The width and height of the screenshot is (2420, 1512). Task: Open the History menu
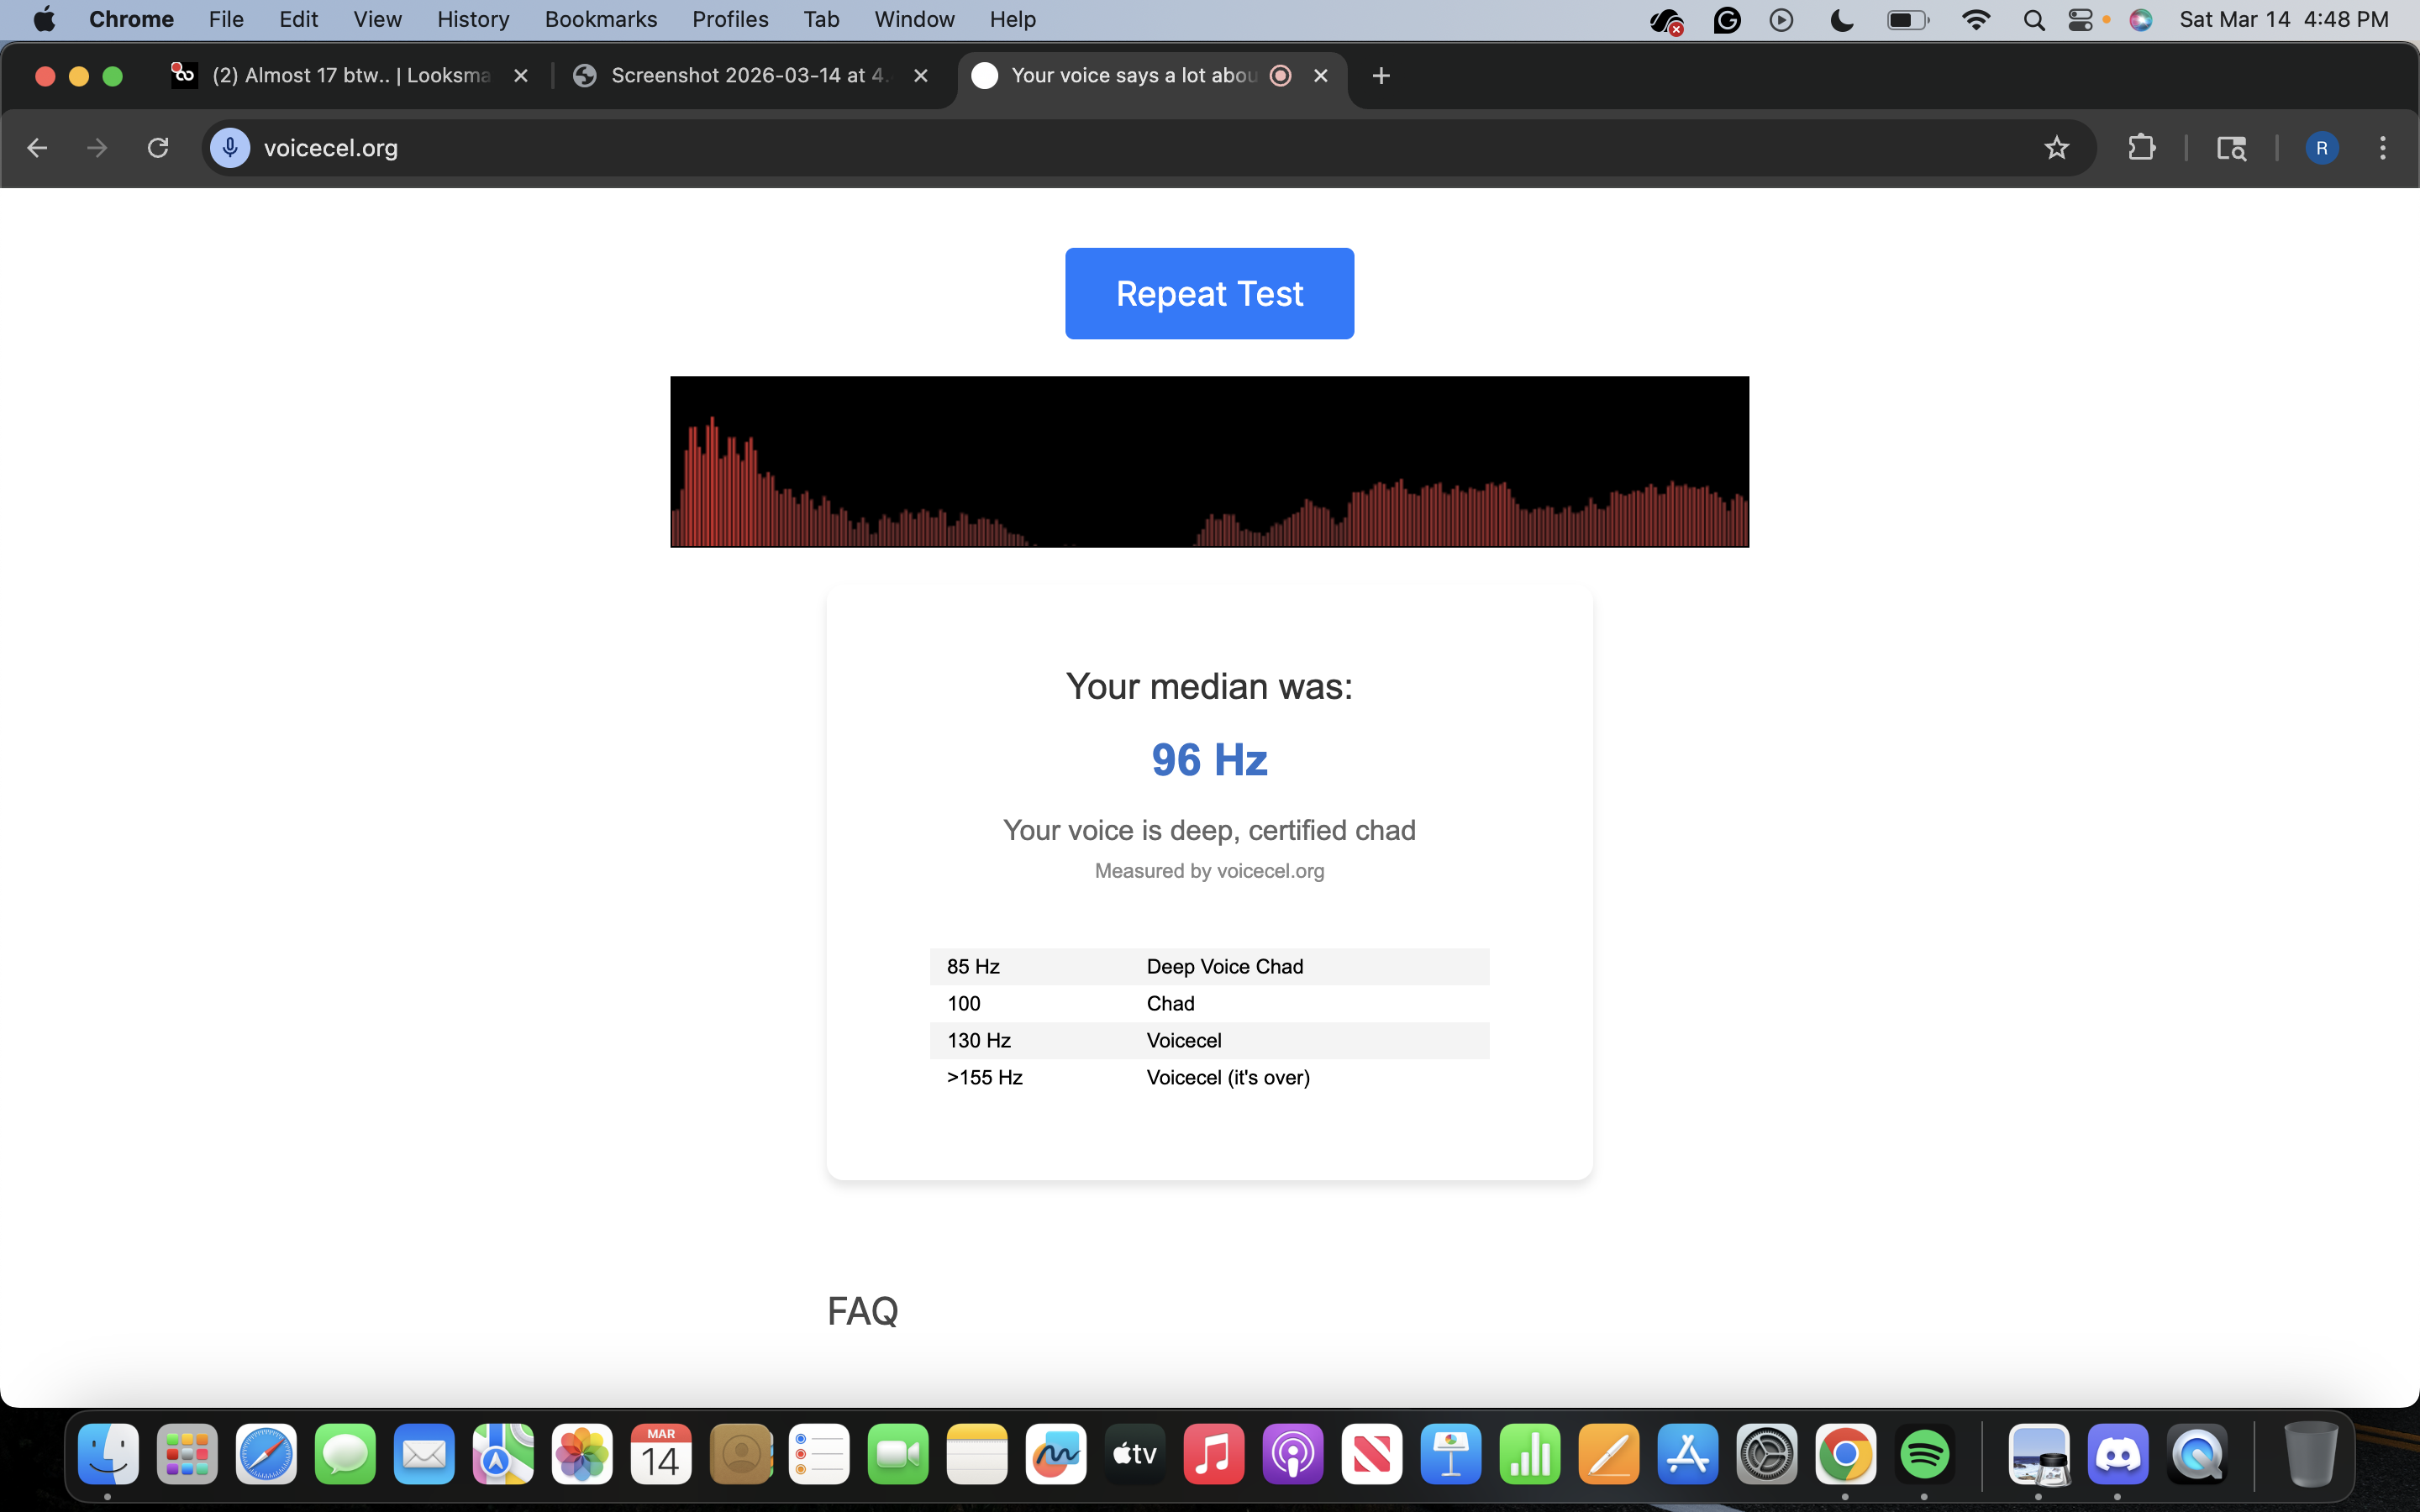point(472,19)
